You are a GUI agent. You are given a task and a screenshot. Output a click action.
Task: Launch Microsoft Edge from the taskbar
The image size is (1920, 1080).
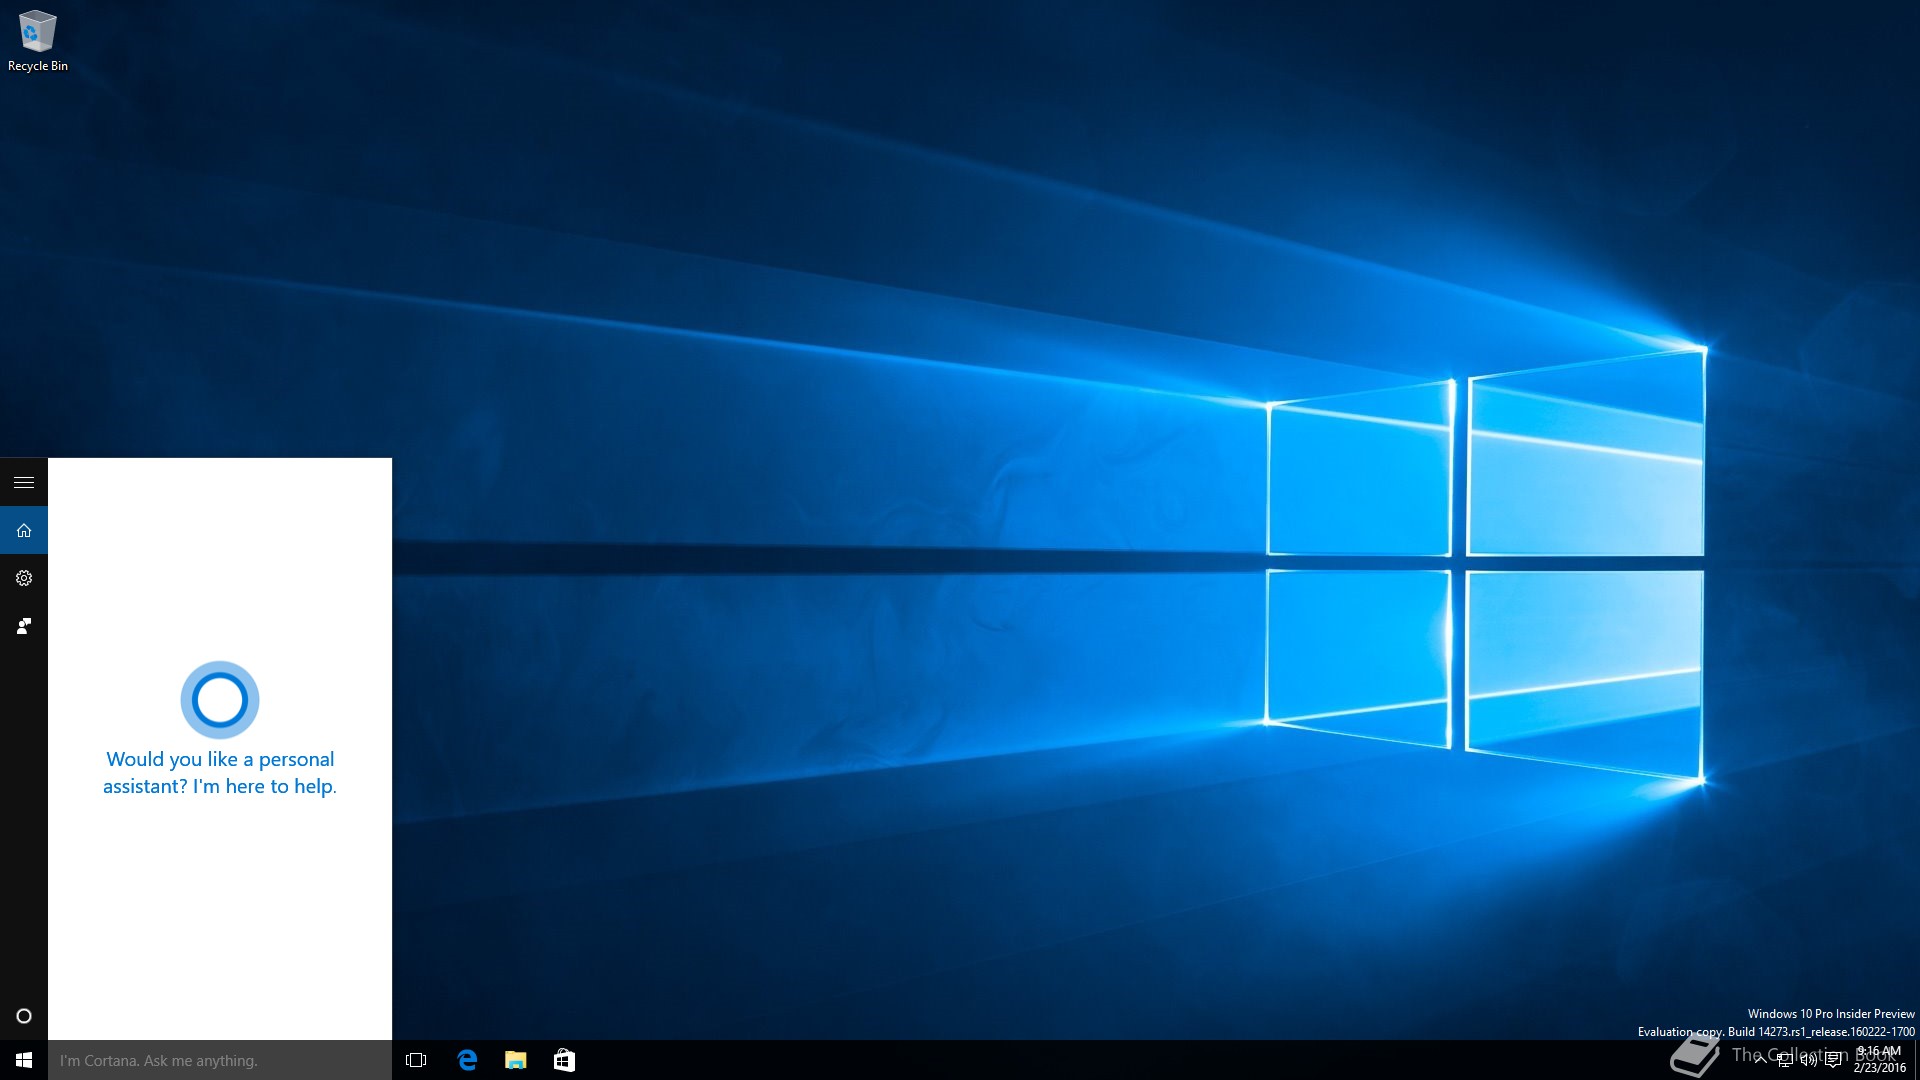(467, 1060)
